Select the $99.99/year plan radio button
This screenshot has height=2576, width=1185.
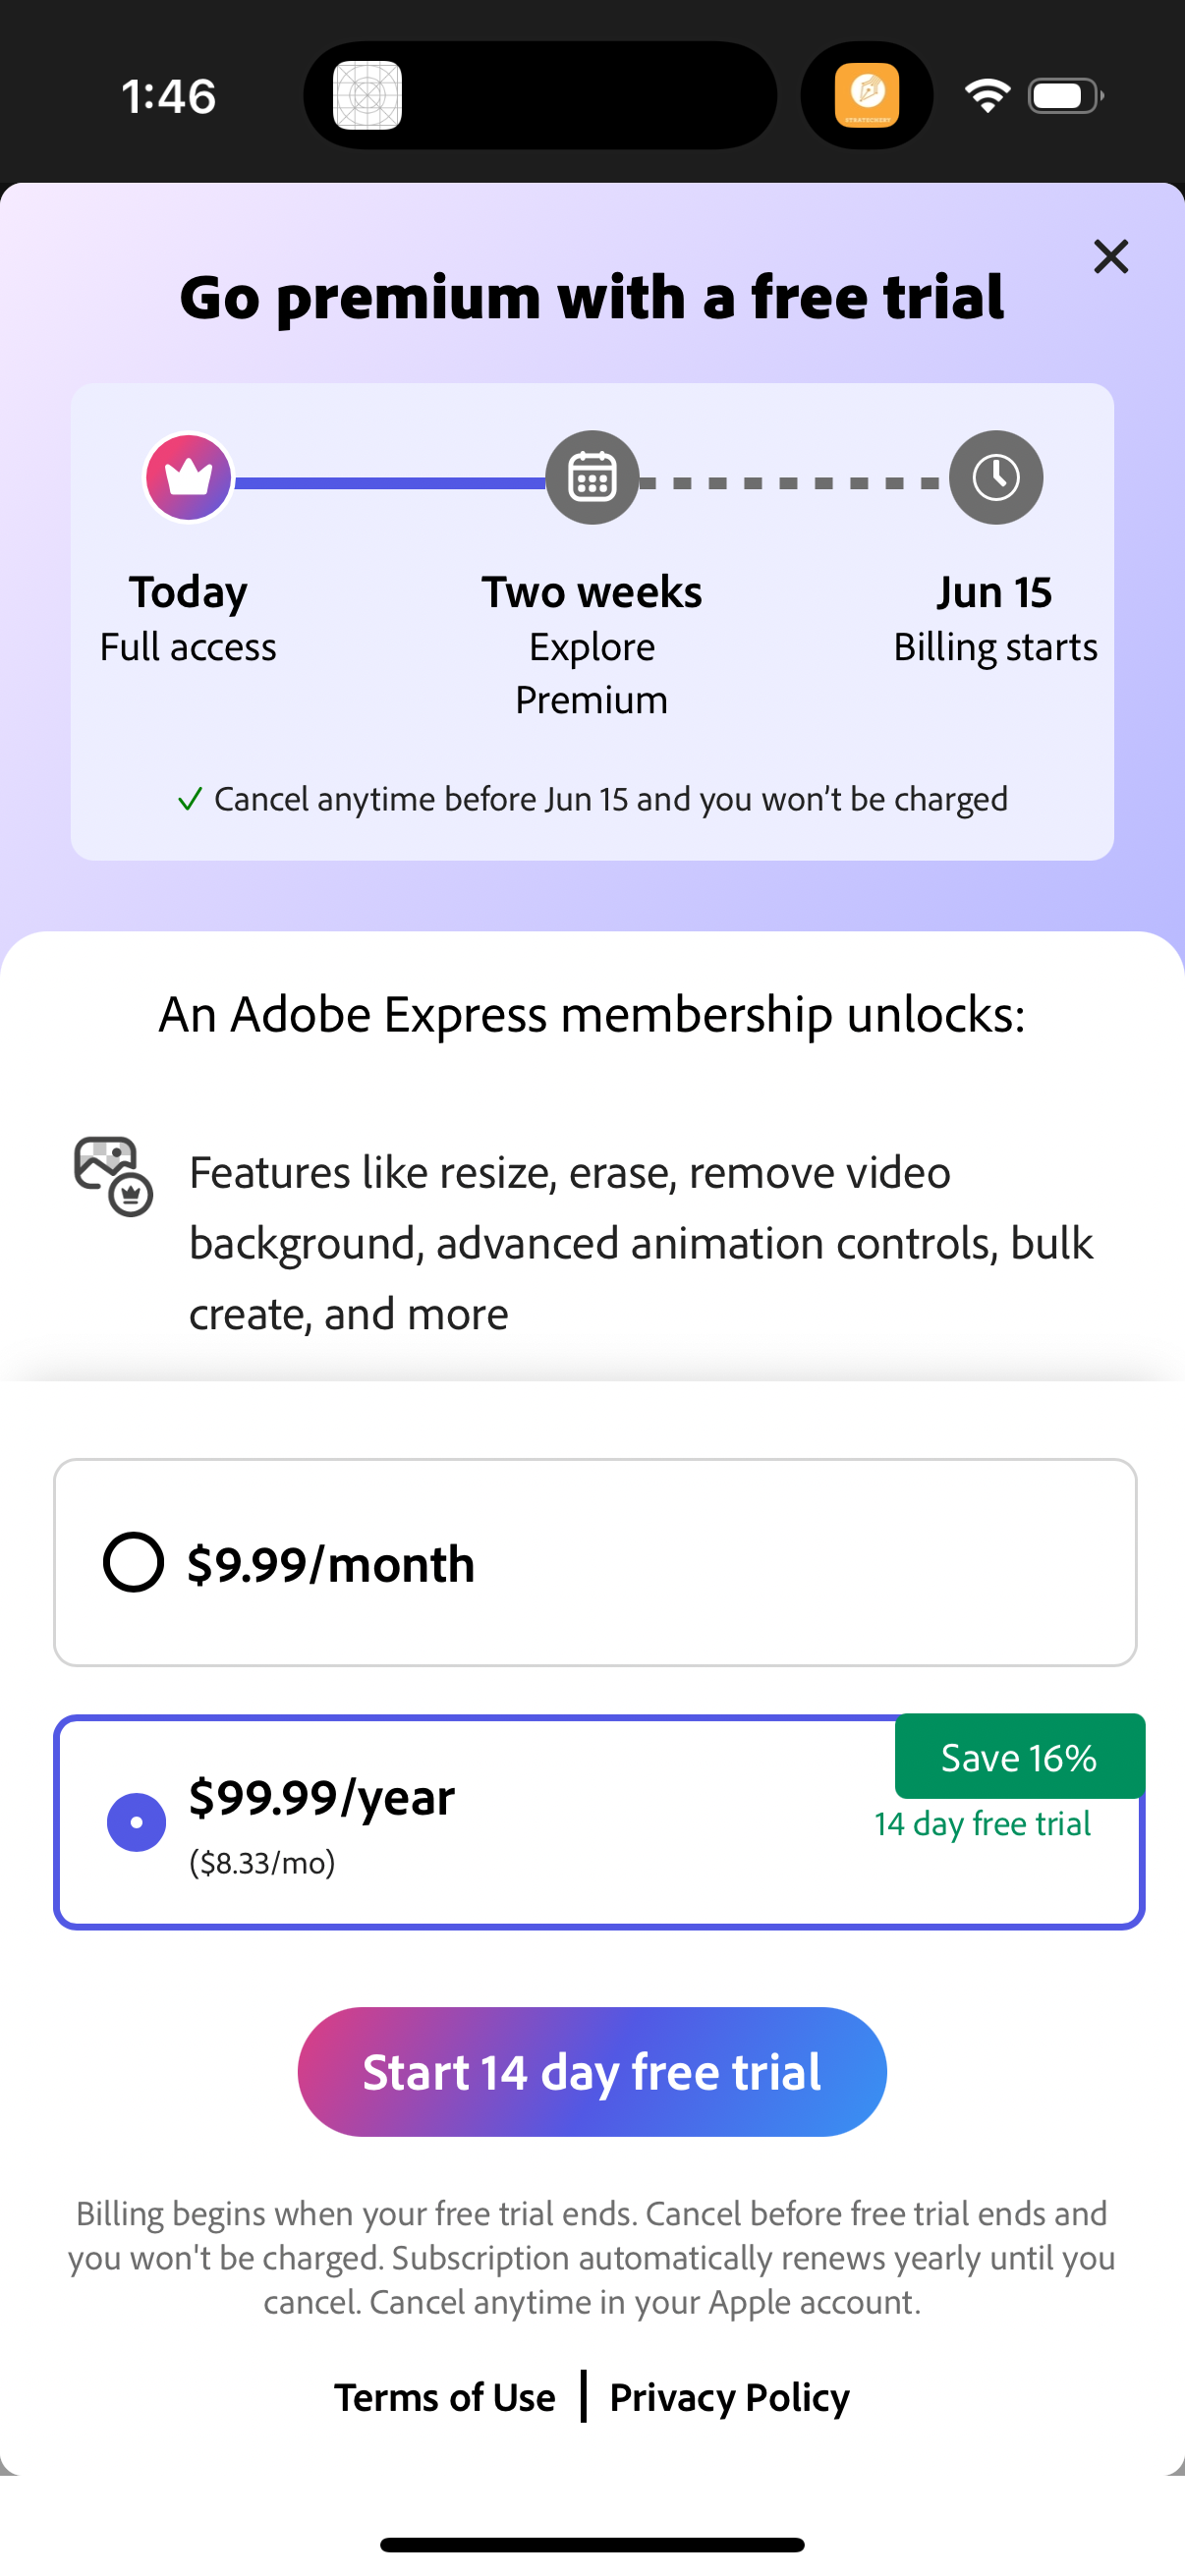tap(137, 1822)
